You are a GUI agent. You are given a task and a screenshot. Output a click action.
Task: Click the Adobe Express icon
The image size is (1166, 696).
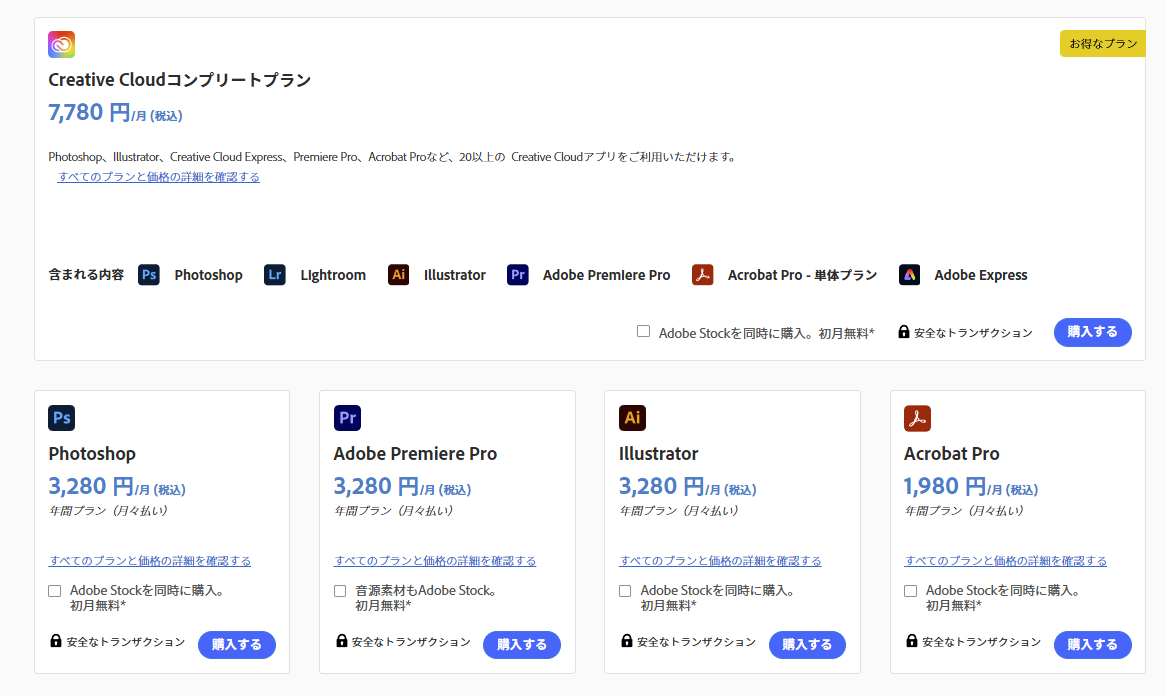(x=909, y=275)
